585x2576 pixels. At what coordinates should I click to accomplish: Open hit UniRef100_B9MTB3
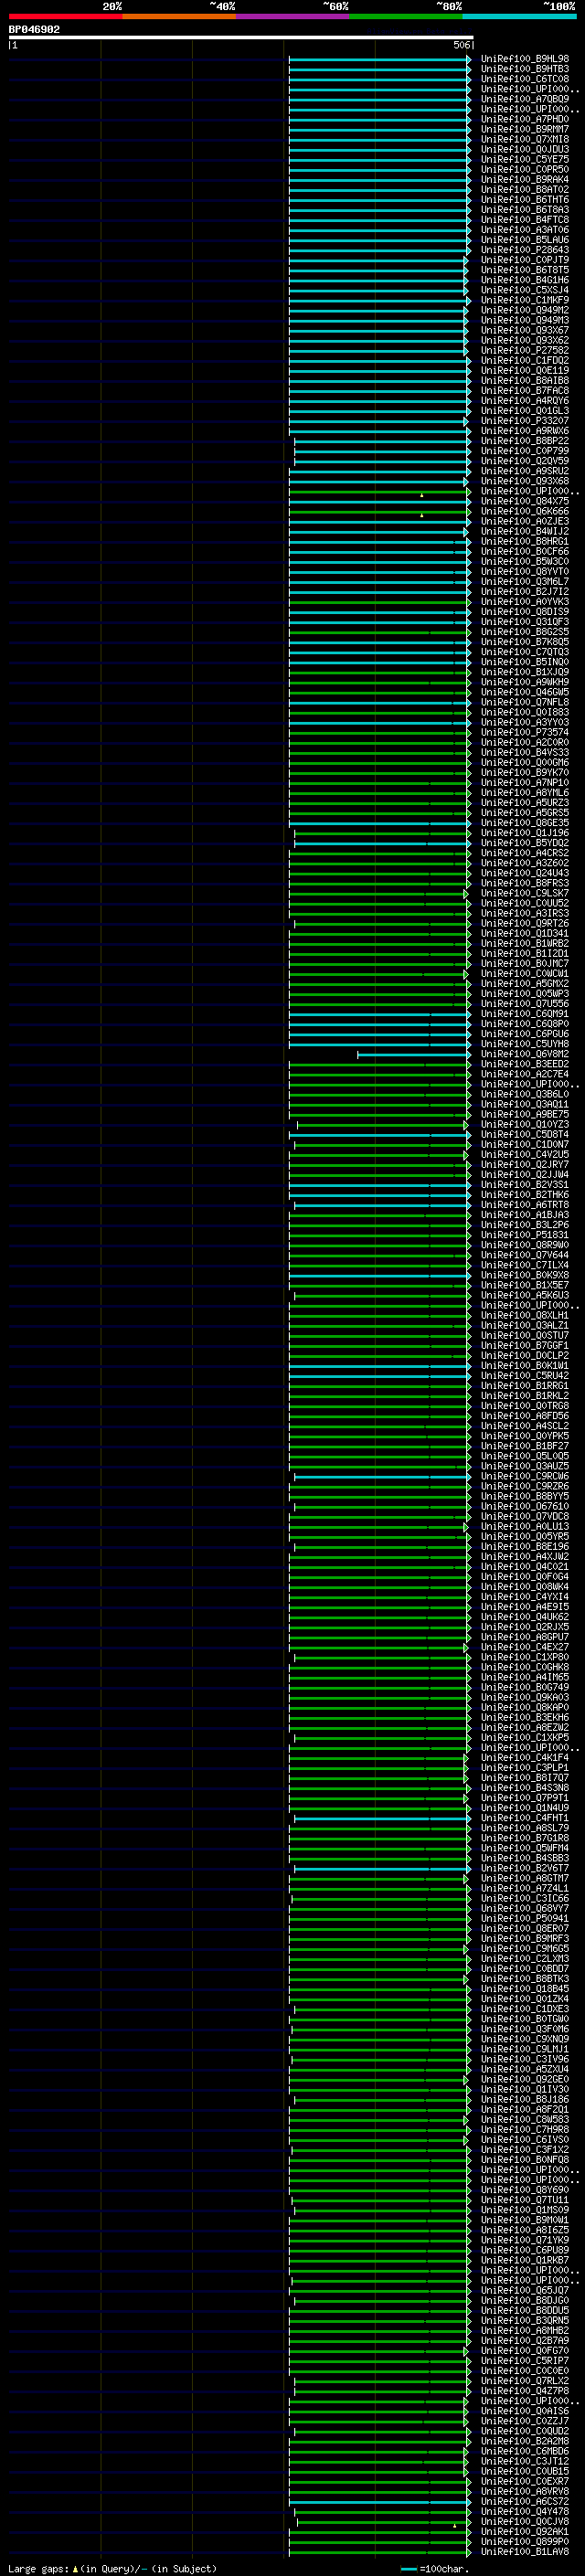coord(524,69)
